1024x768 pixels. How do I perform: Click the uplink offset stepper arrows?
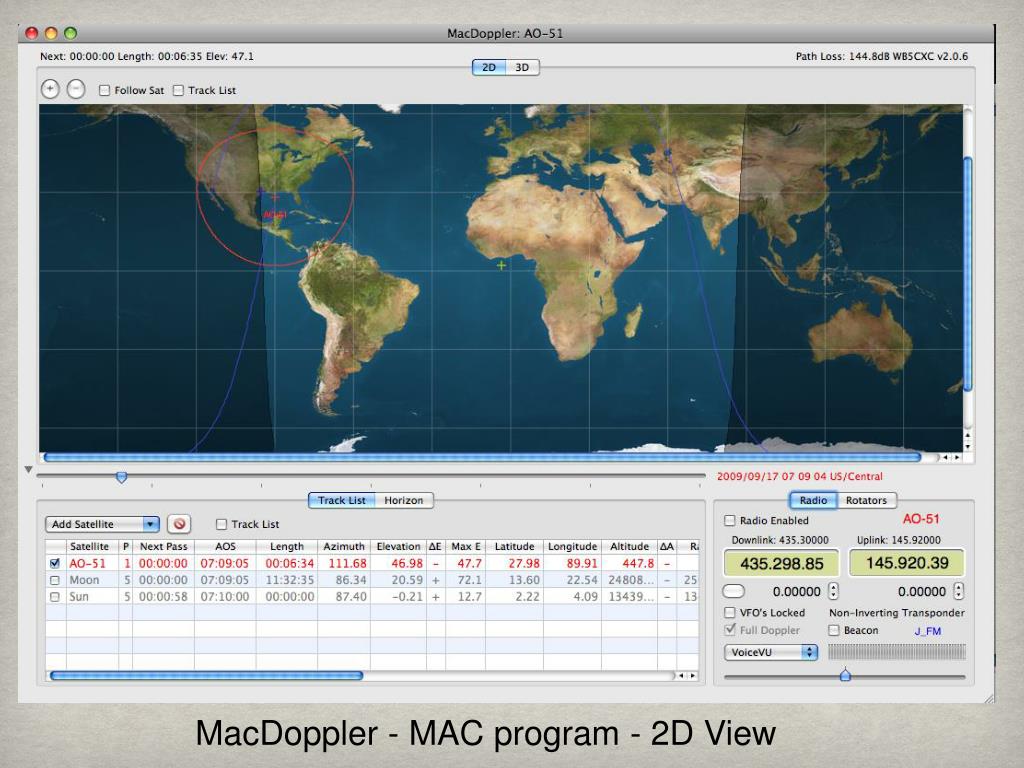(x=958, y=591)
